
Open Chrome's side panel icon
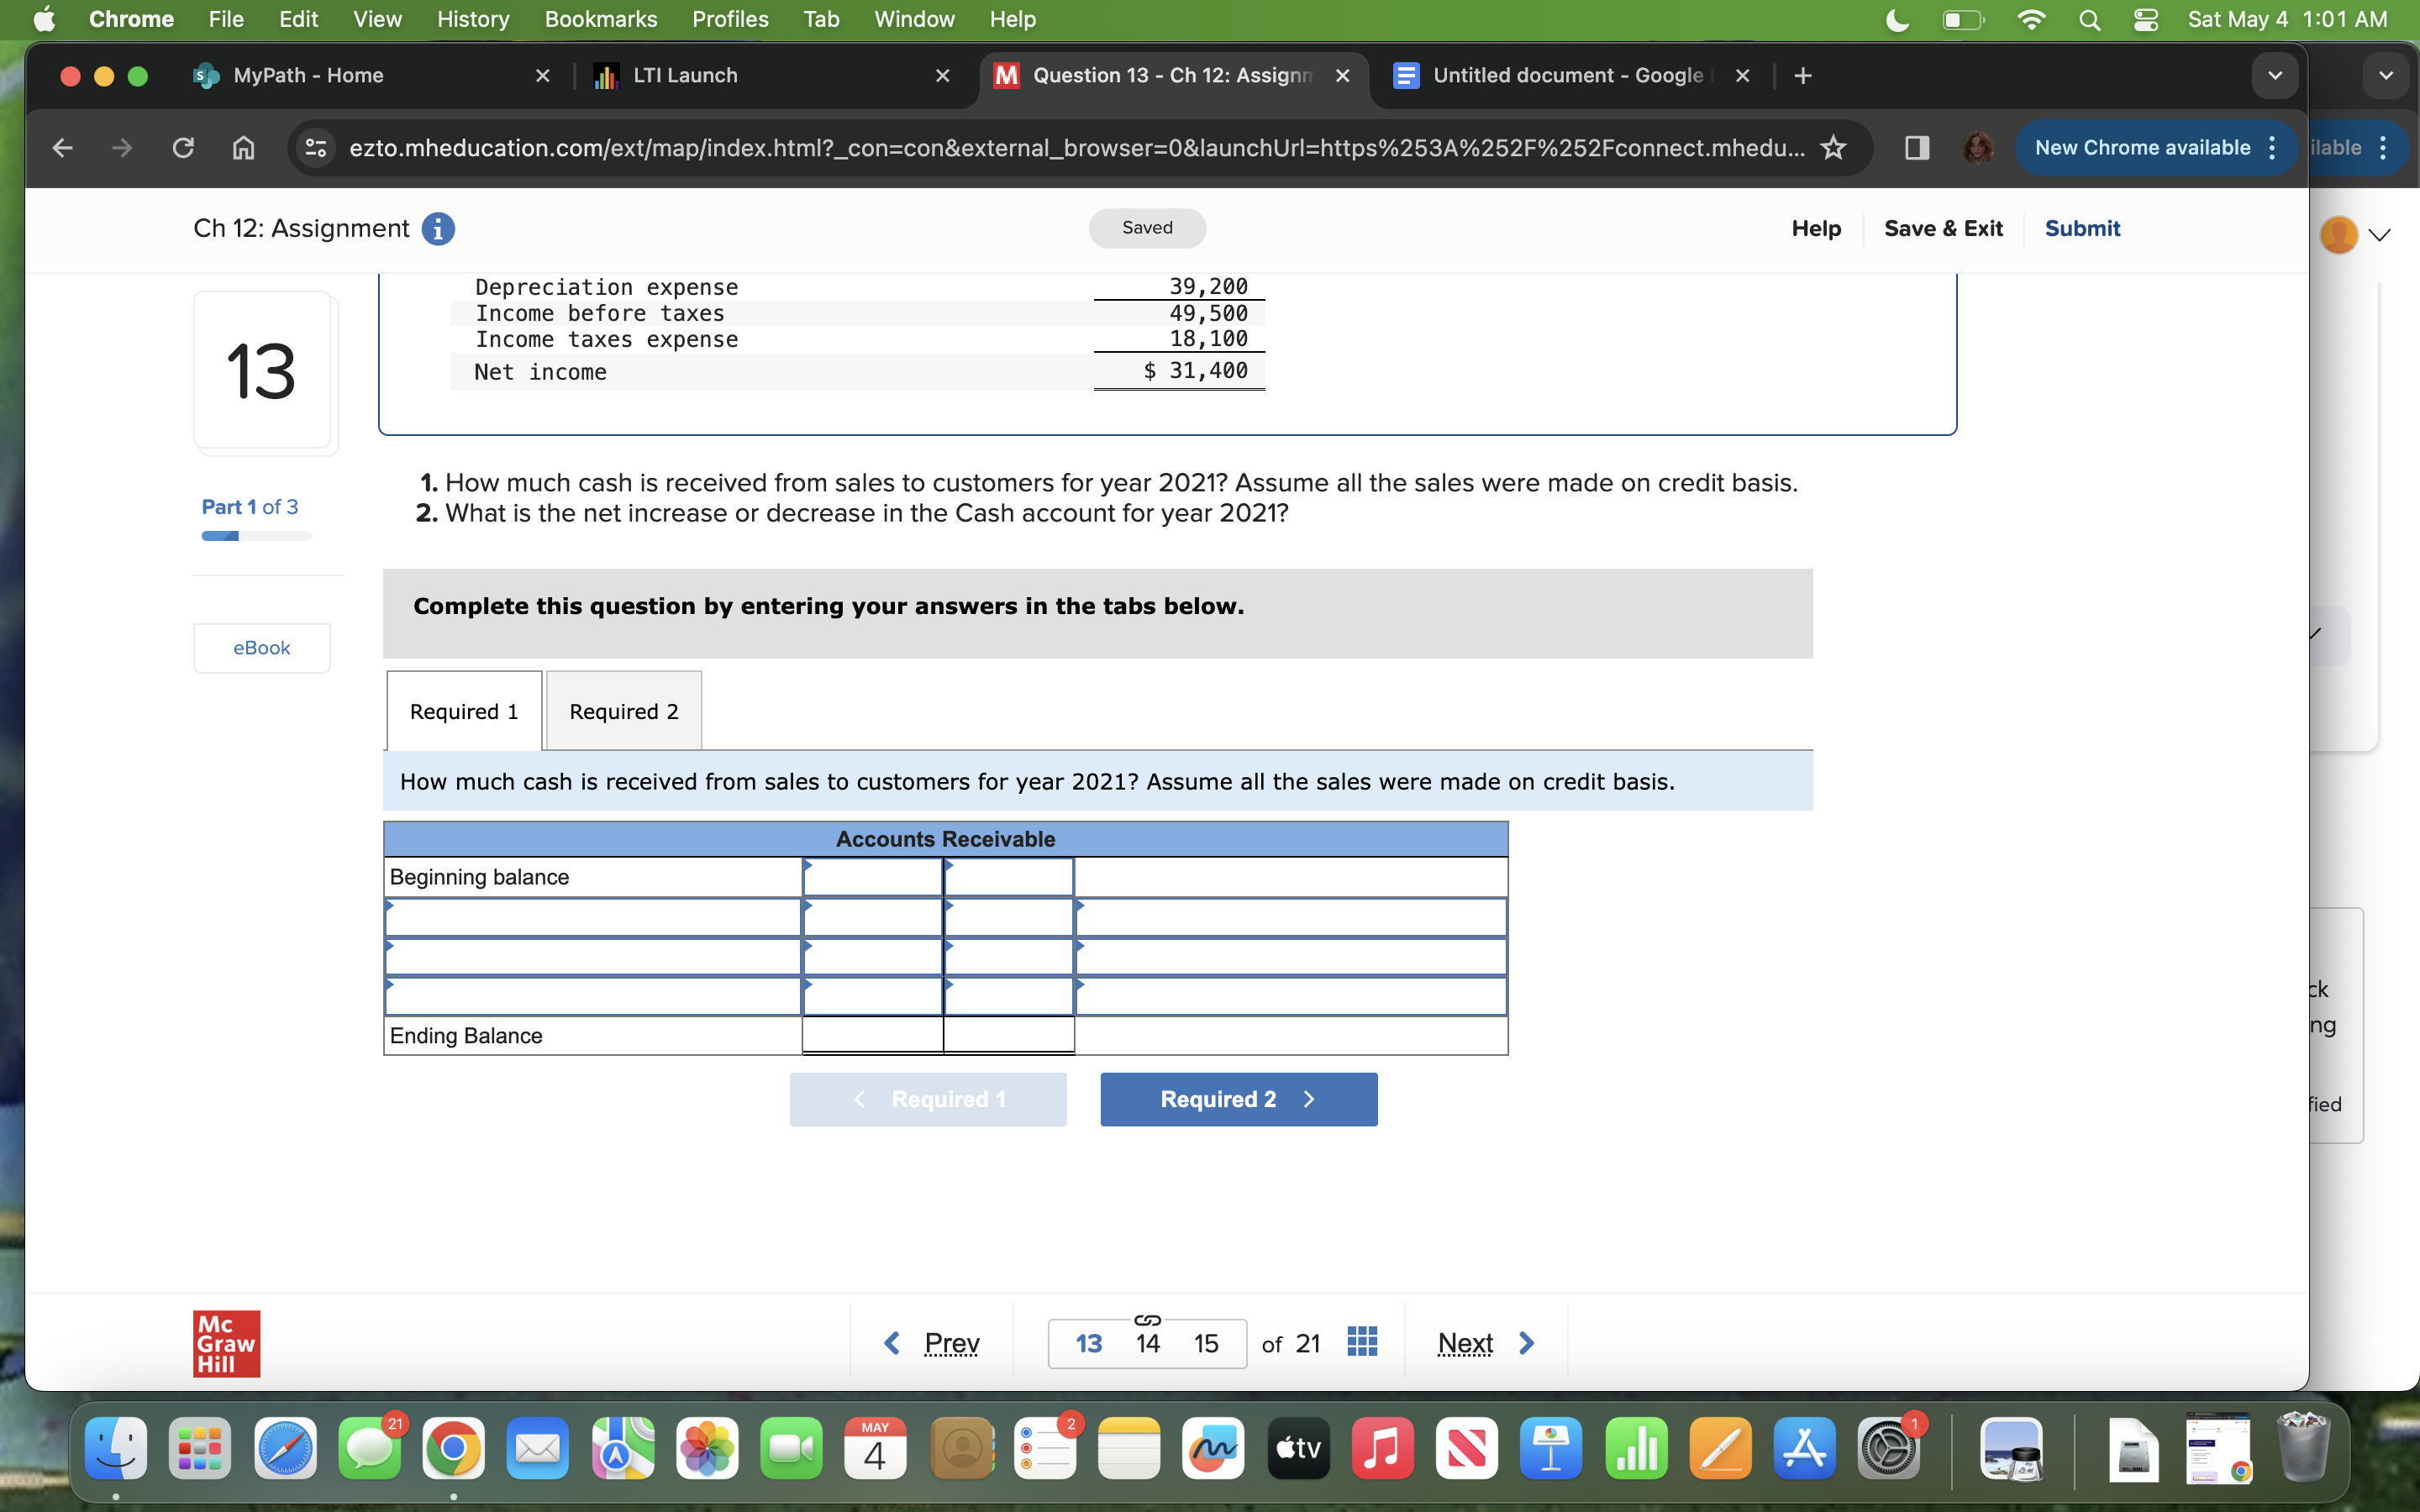1916,148
